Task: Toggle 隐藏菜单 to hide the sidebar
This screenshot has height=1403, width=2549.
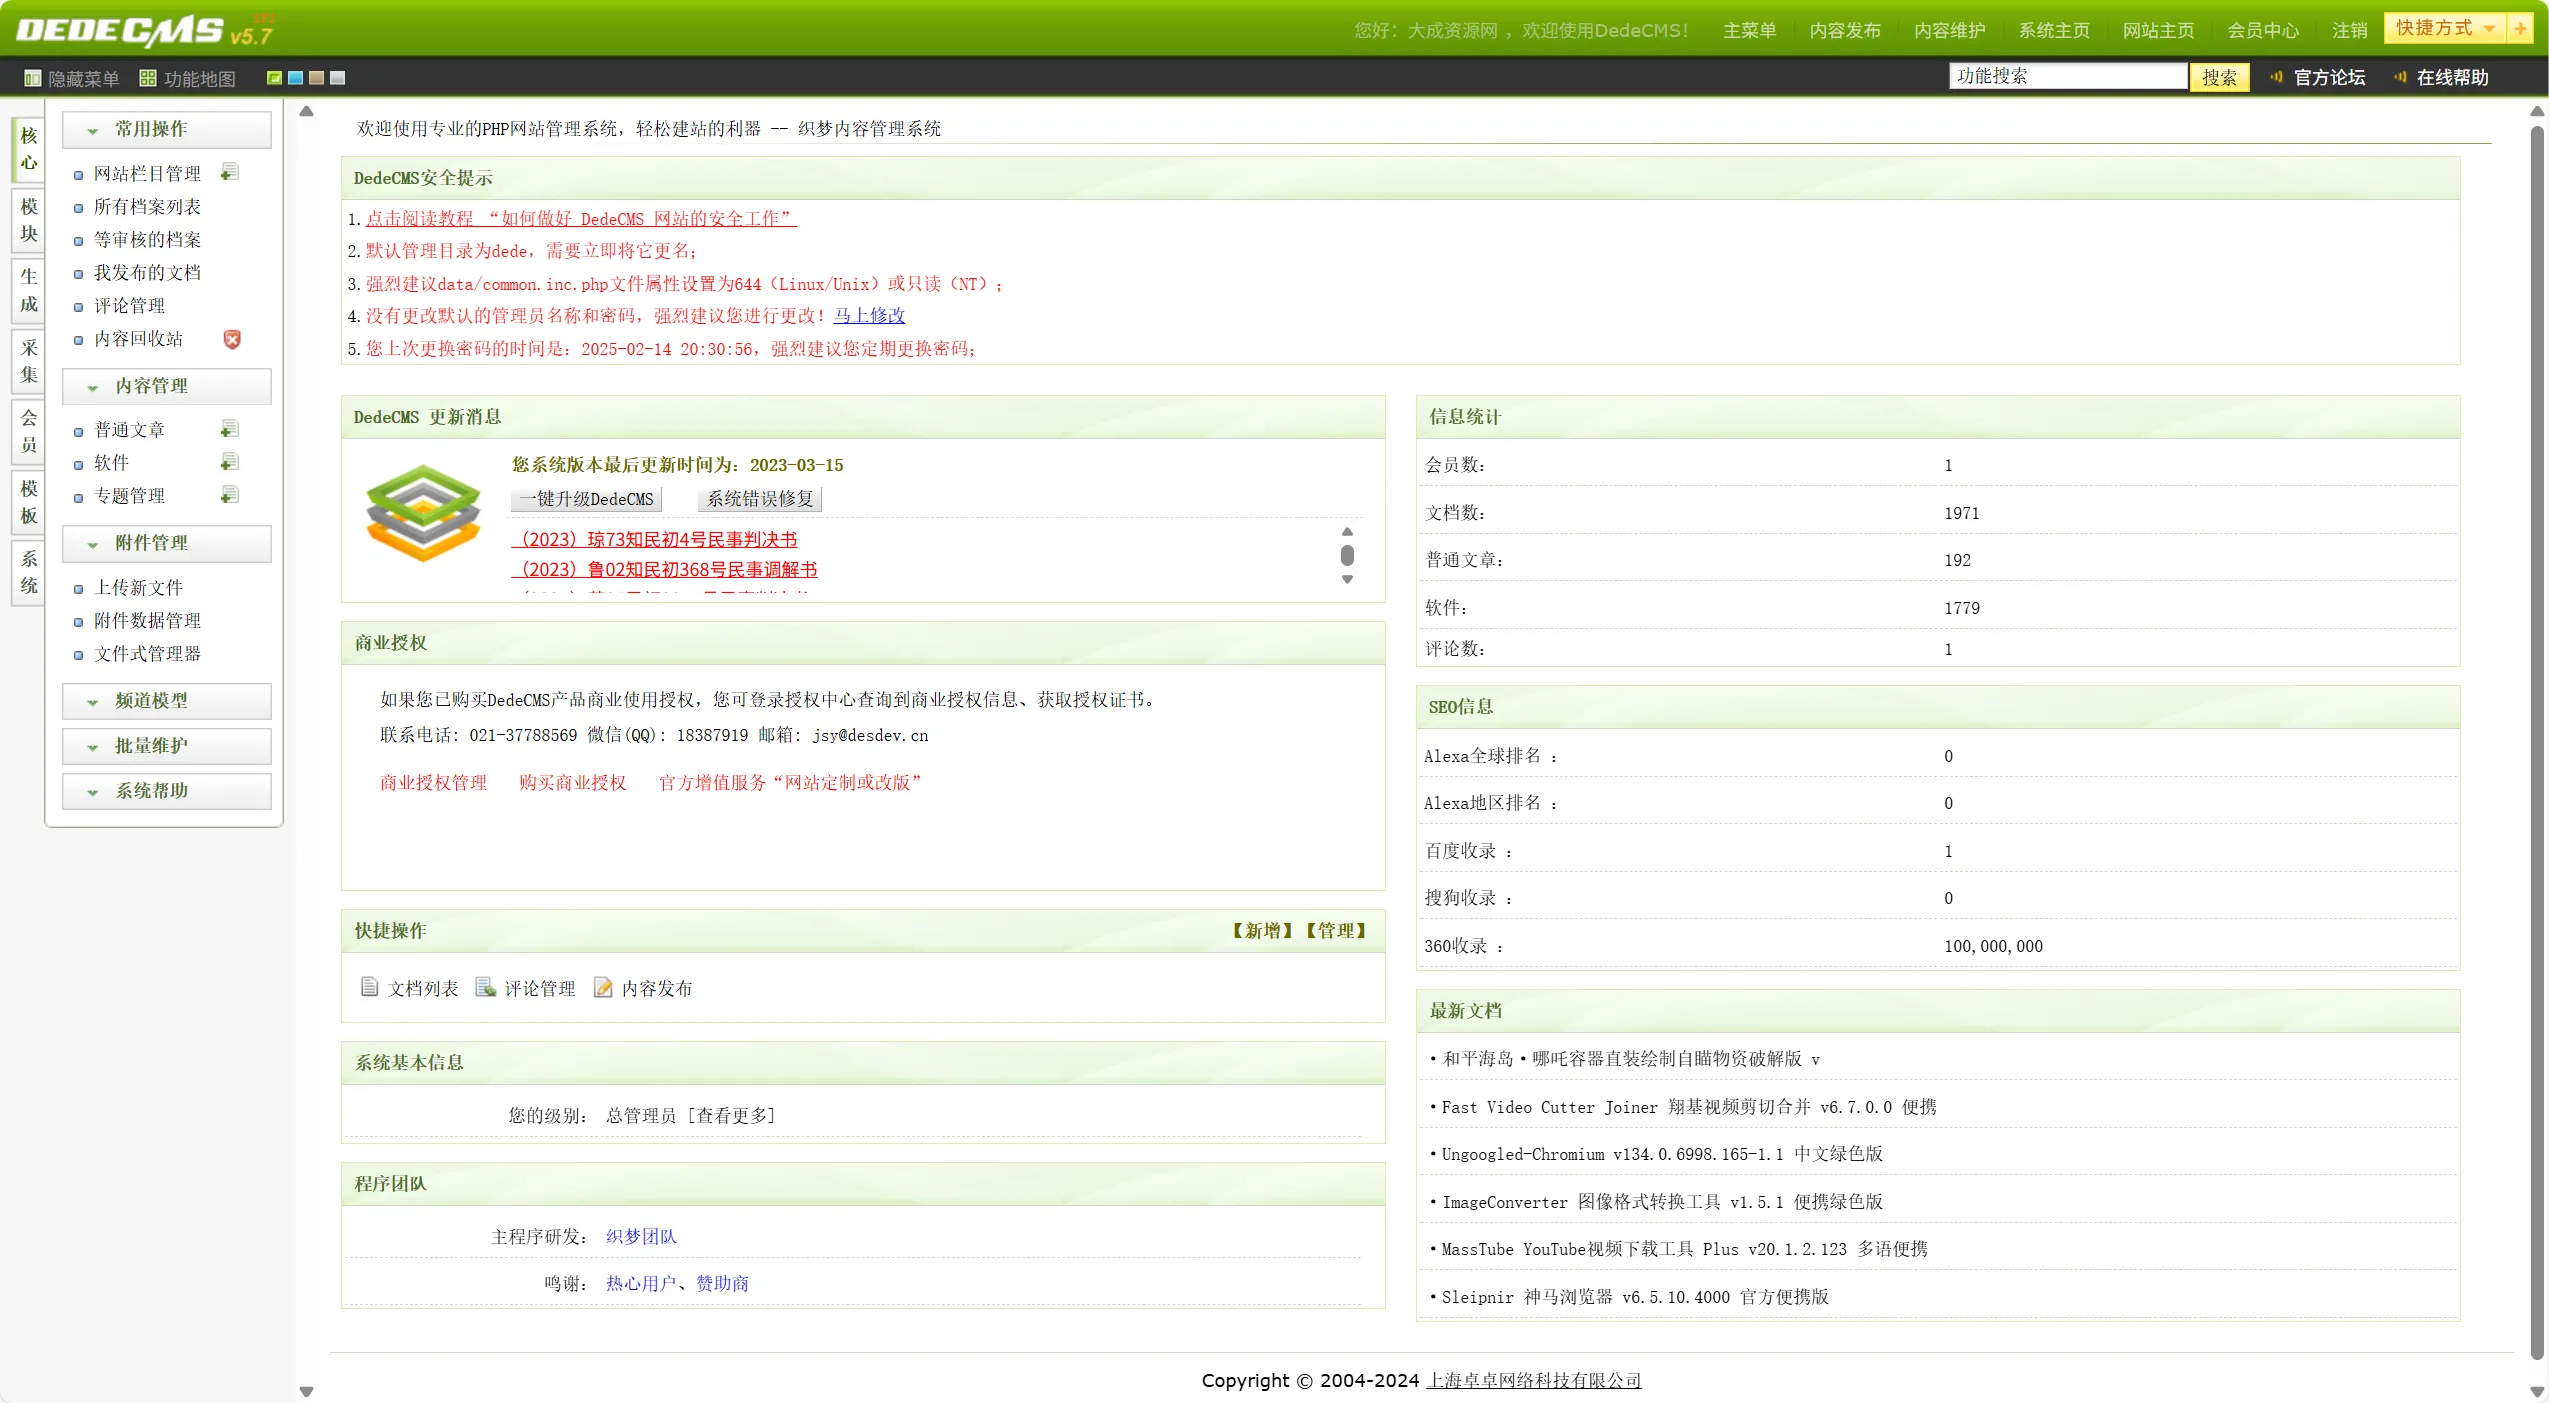Action: [70, 78]
